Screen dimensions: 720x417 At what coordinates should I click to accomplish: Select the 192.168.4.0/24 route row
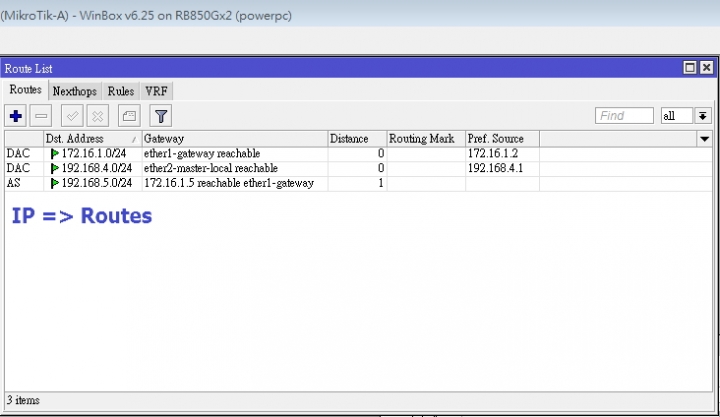pyautogui.click(x=358, y=168)
